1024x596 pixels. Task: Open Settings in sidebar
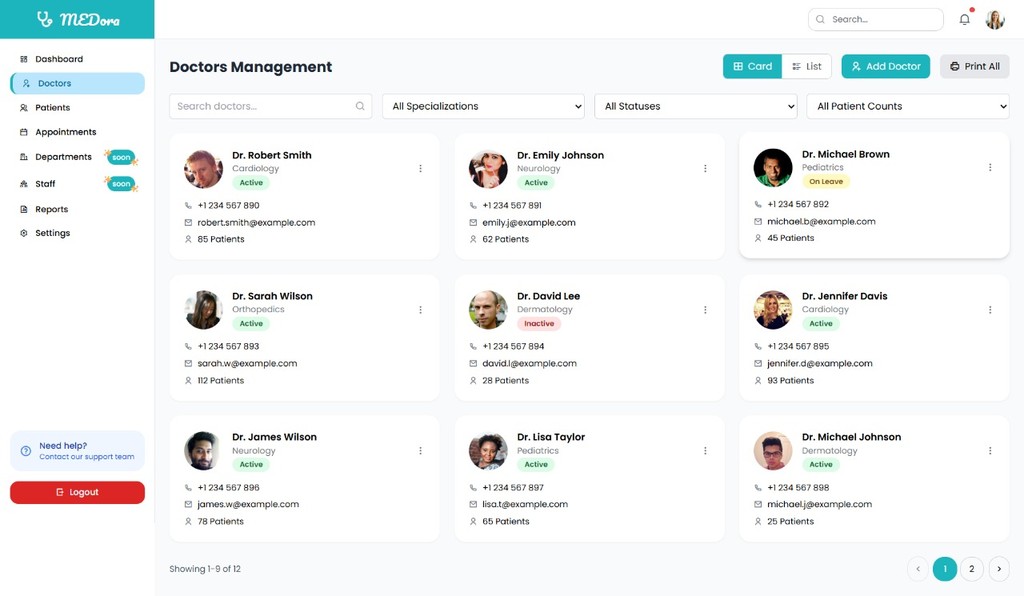point(77,233)
